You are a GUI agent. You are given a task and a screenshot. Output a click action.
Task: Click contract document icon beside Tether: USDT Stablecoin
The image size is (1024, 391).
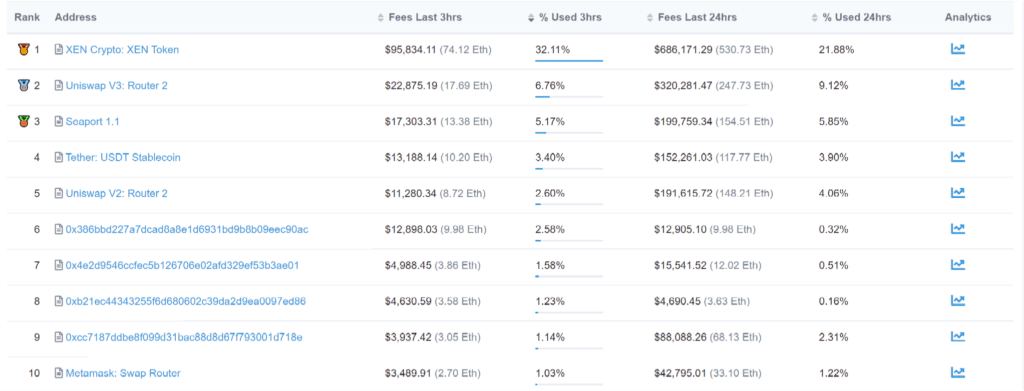pos(59,157)
